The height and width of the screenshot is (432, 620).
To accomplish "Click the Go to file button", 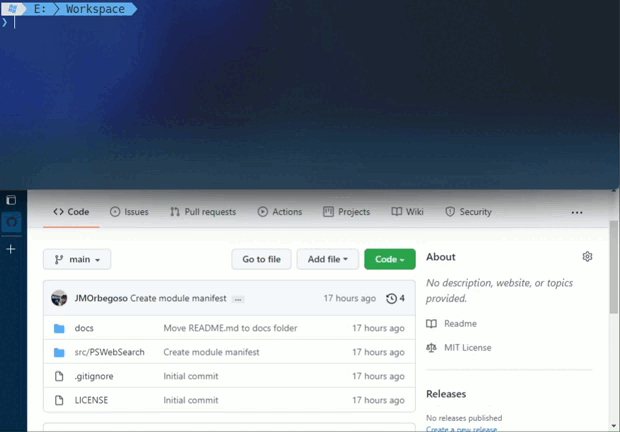I will (261, 259).
